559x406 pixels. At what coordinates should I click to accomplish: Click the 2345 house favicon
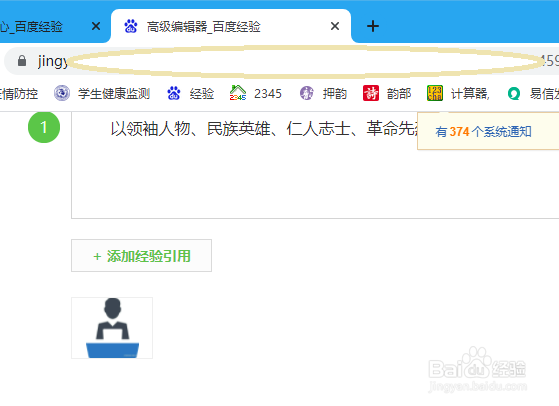tap(238, 93)
